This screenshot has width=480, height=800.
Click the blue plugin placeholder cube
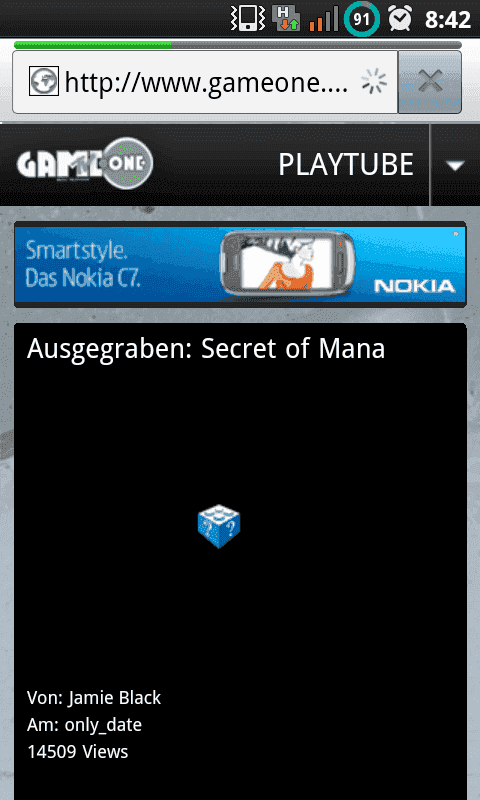219,527
